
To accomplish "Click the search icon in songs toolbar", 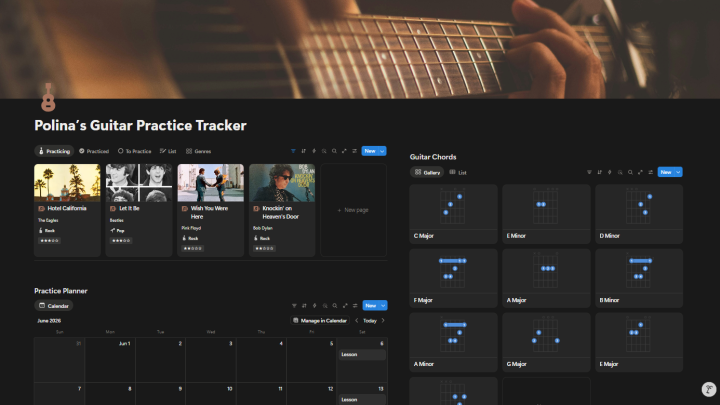I will tap(334, 151).
